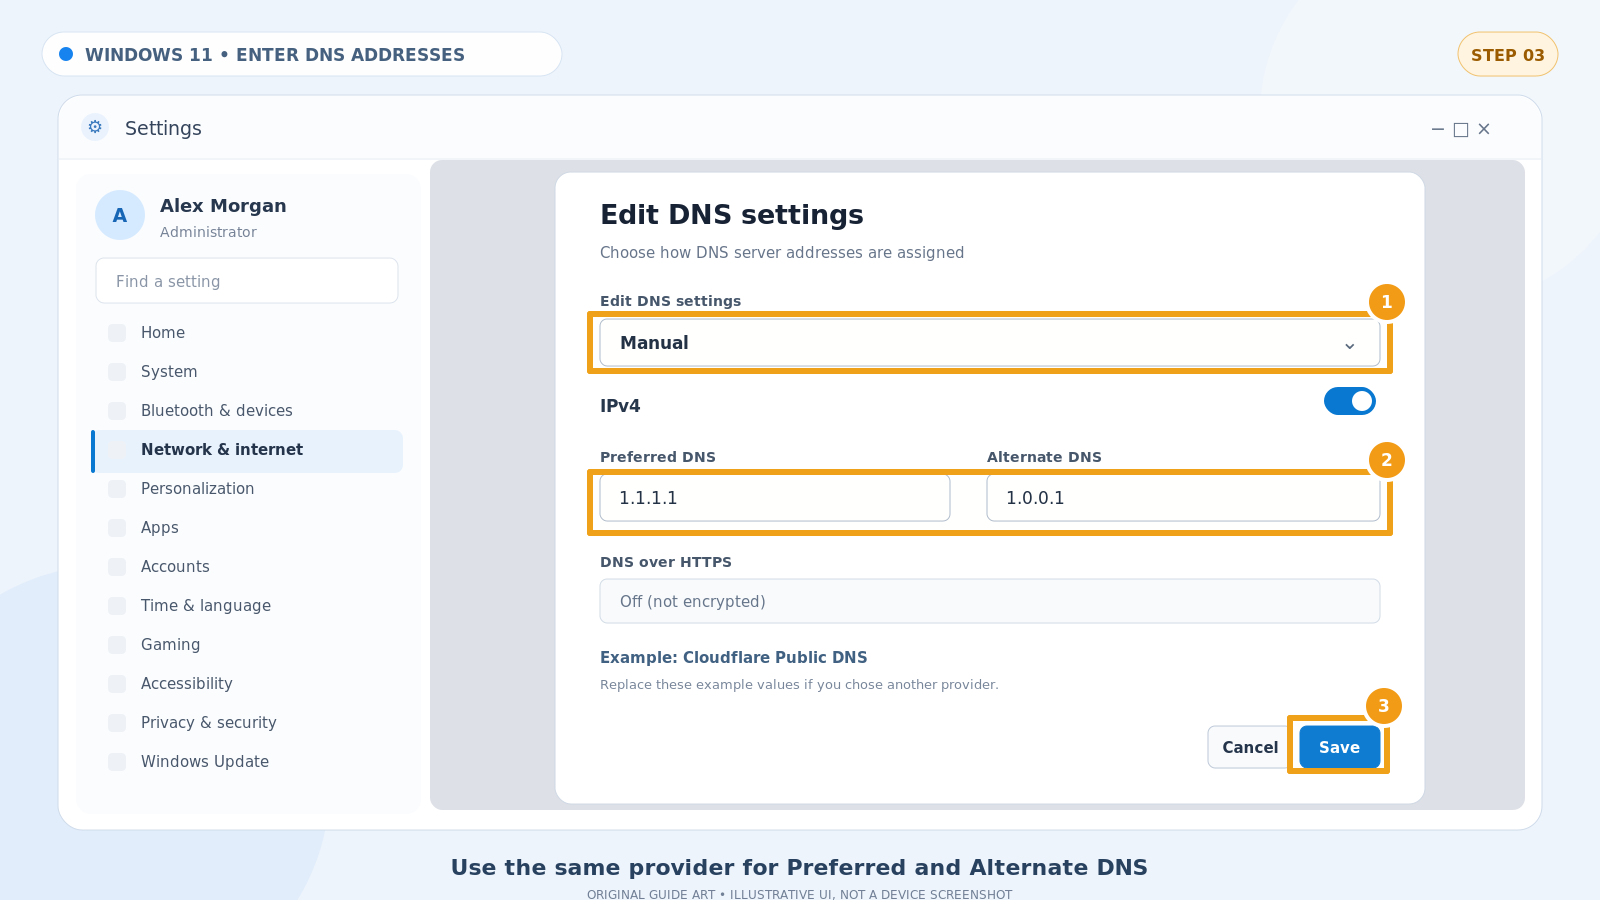Click the System sidebar icon
Image resolution: width=1600 pixels, height=900 pixels.
click(117, 372)
